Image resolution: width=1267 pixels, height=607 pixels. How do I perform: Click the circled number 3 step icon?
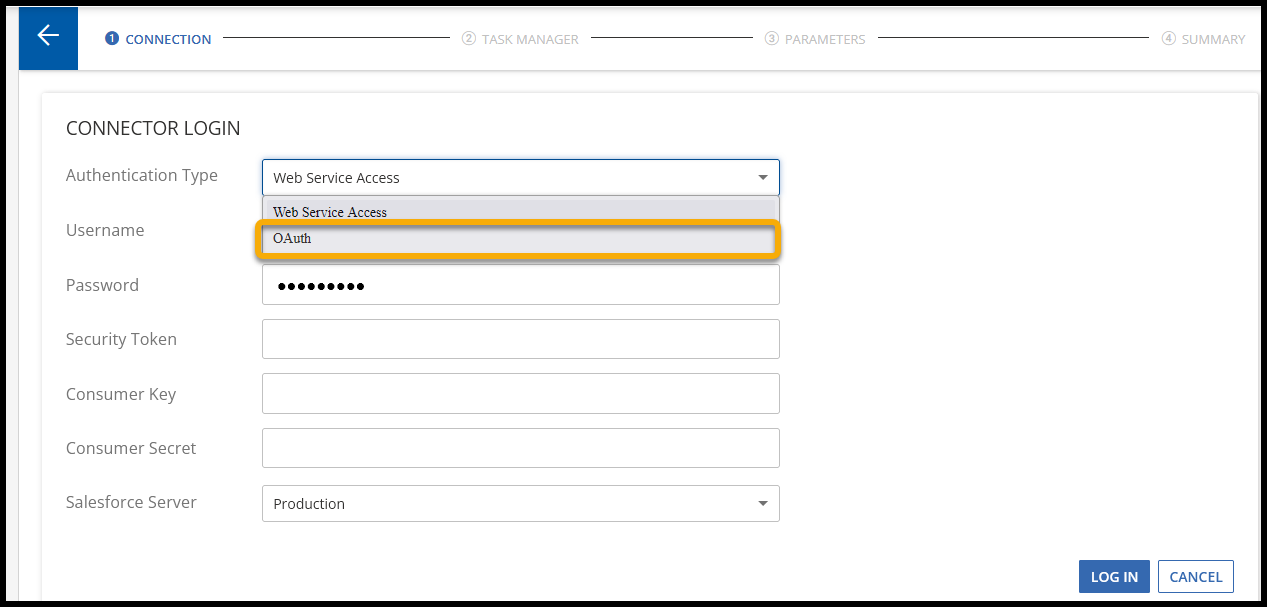pyautogui.click(x=771, y=39)
